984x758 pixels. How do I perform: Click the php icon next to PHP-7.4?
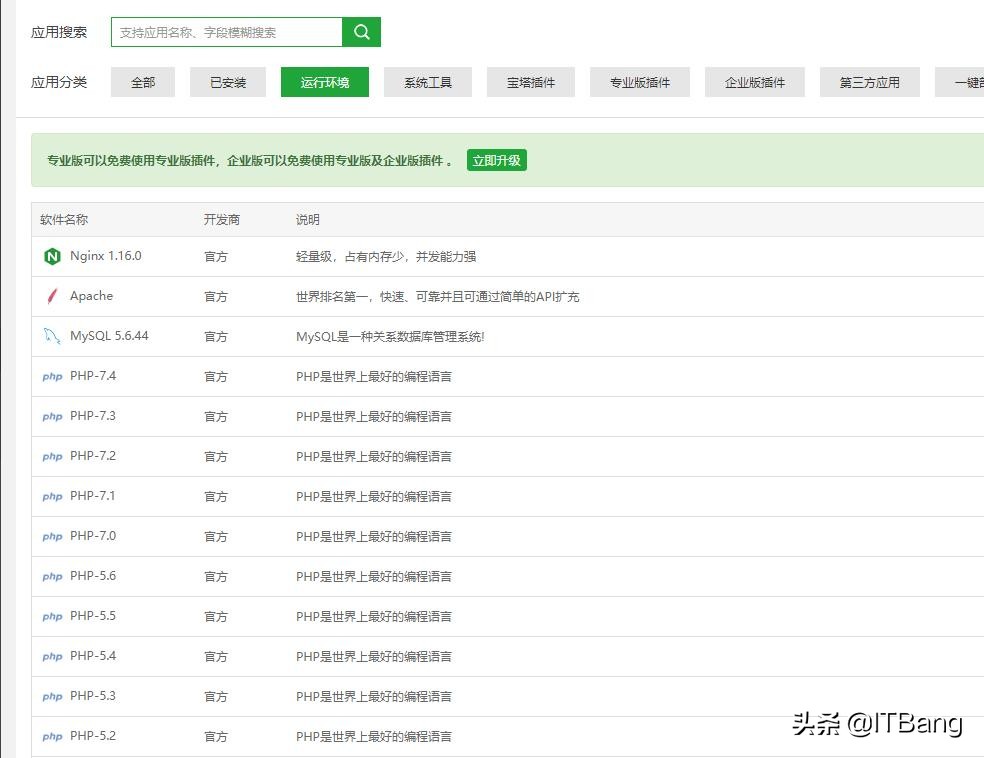[x=52, y=377]
